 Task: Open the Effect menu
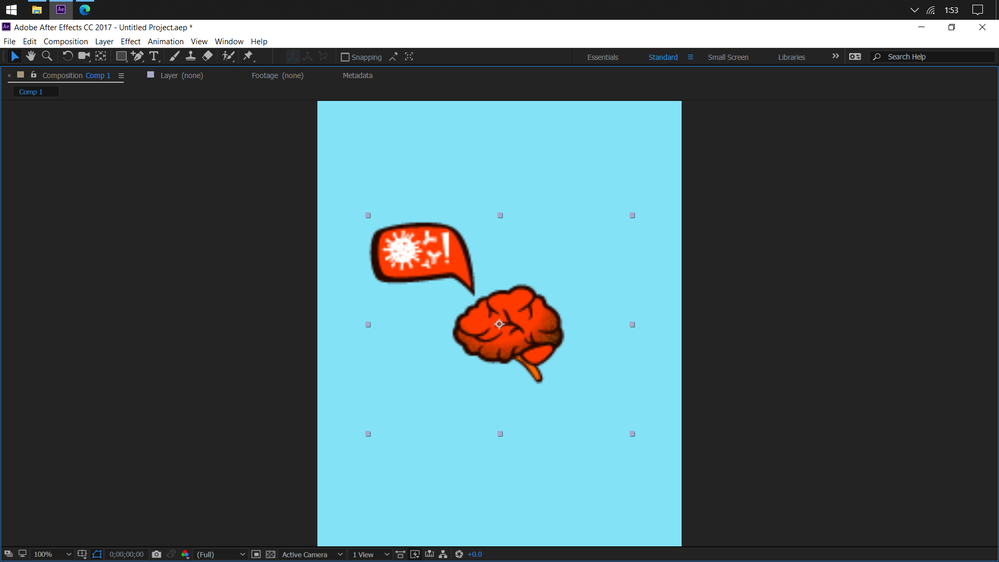pos(131,41)
